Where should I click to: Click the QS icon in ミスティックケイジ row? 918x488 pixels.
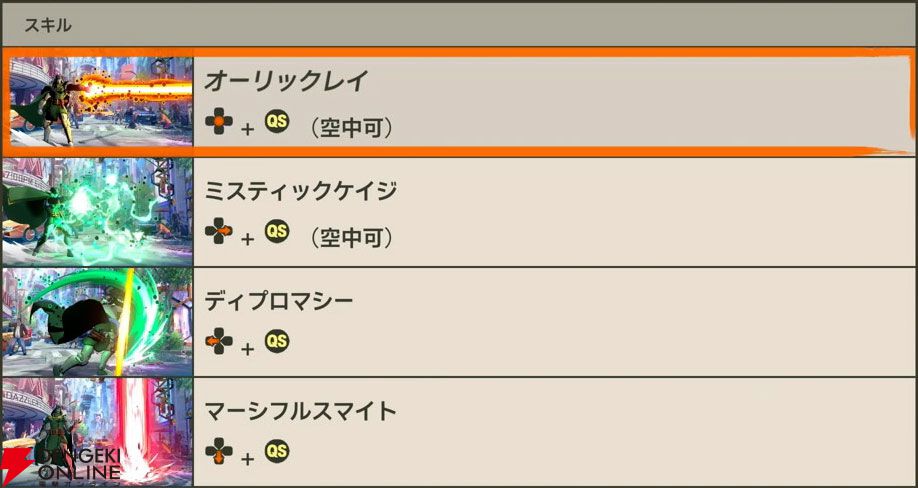277,232
